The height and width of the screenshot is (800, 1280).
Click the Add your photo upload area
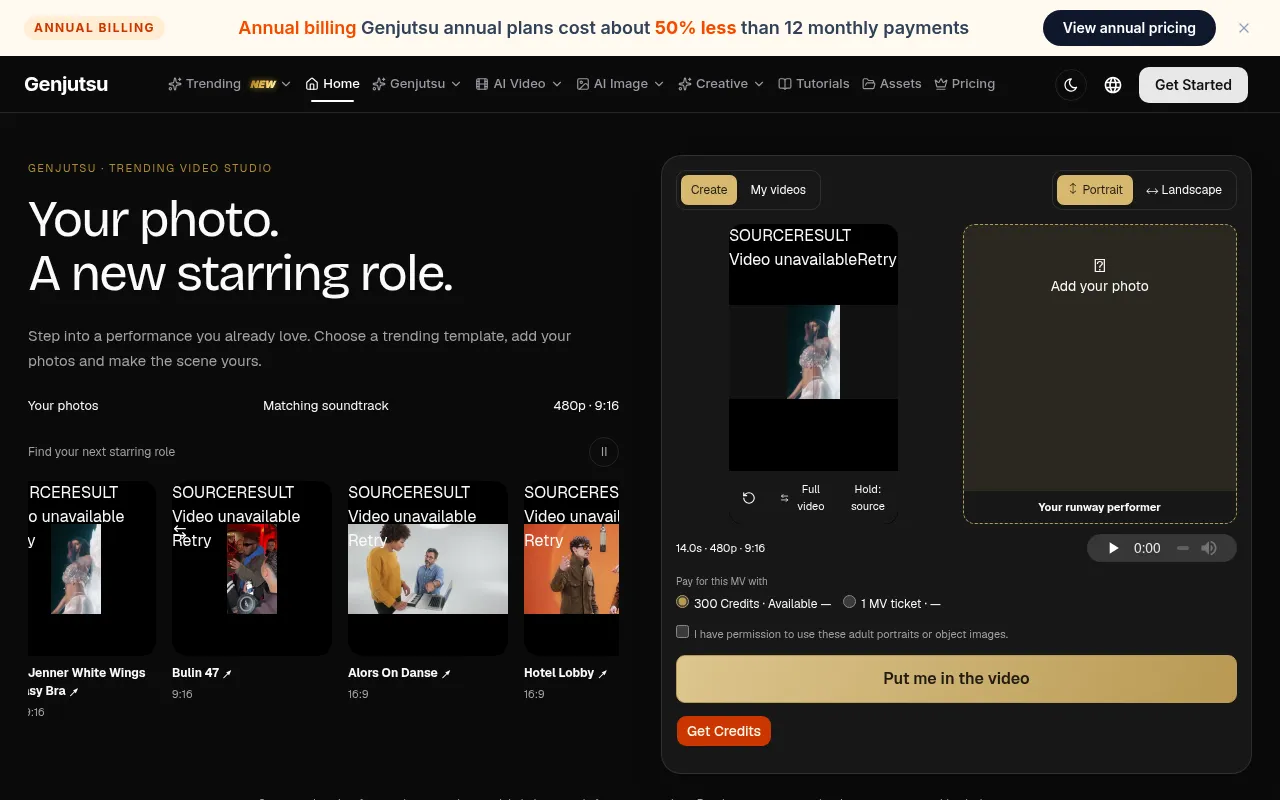pyautogui.click(x=1100, y=374)
